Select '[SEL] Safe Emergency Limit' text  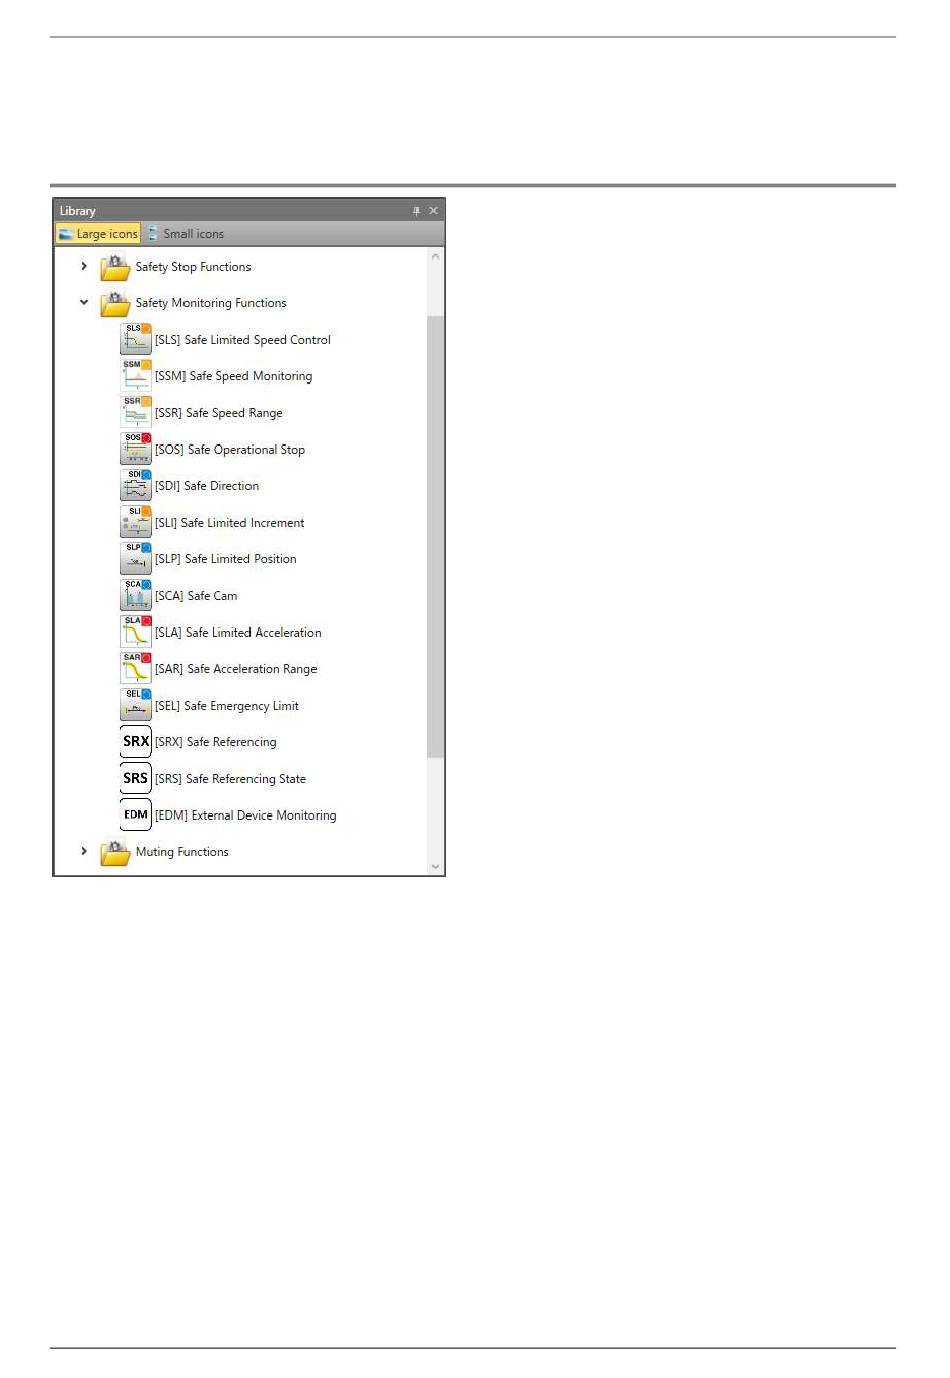pos(227,706)
